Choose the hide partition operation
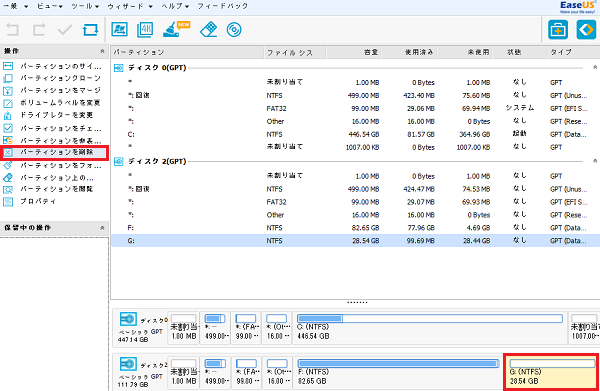600x391 pixels. [53, 140]
